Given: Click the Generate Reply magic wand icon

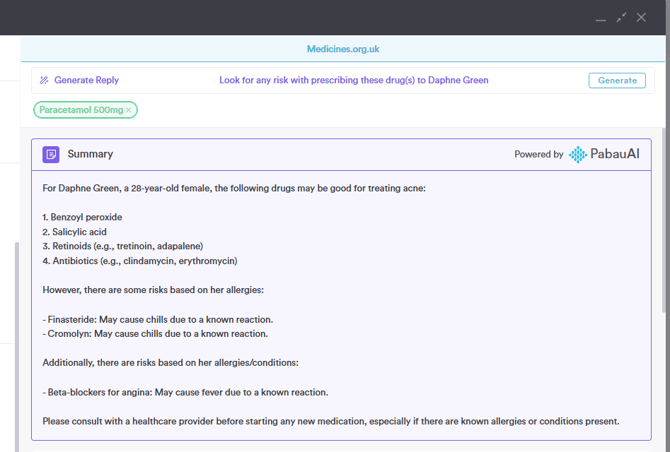Looking at the screenshot, I should click(44, 80).
